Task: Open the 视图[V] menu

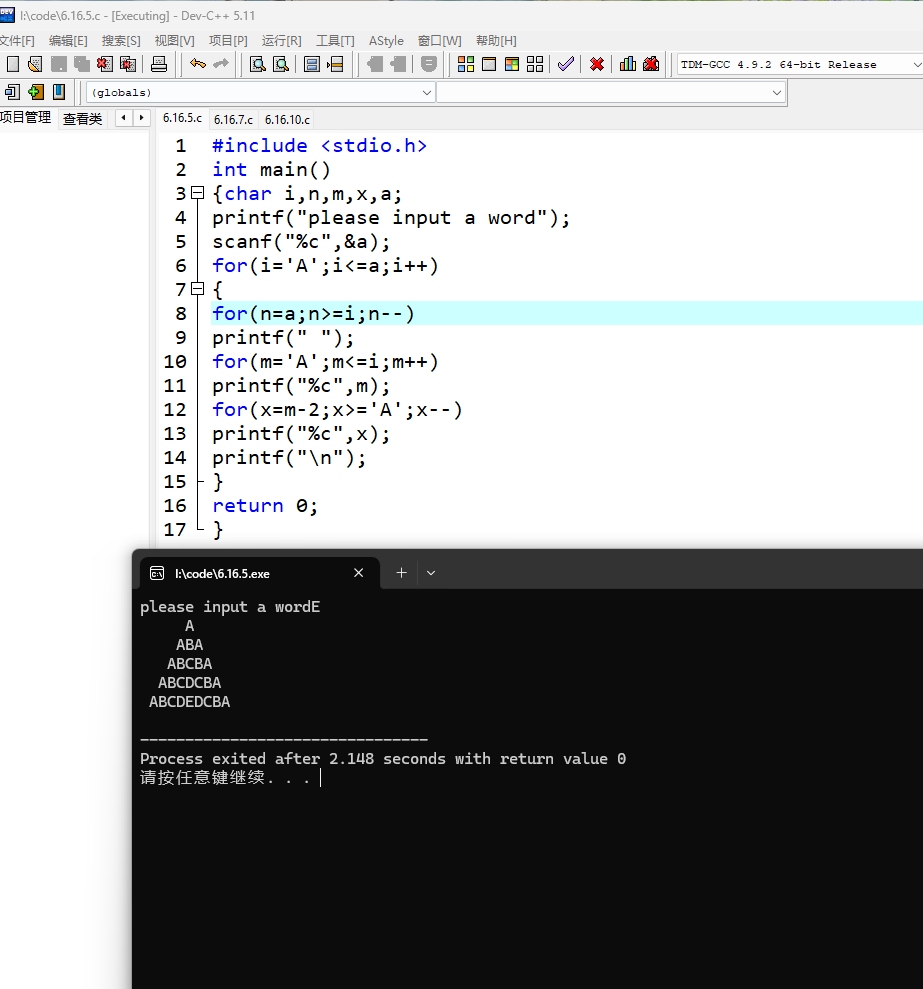Action: (x=175, y=40)
